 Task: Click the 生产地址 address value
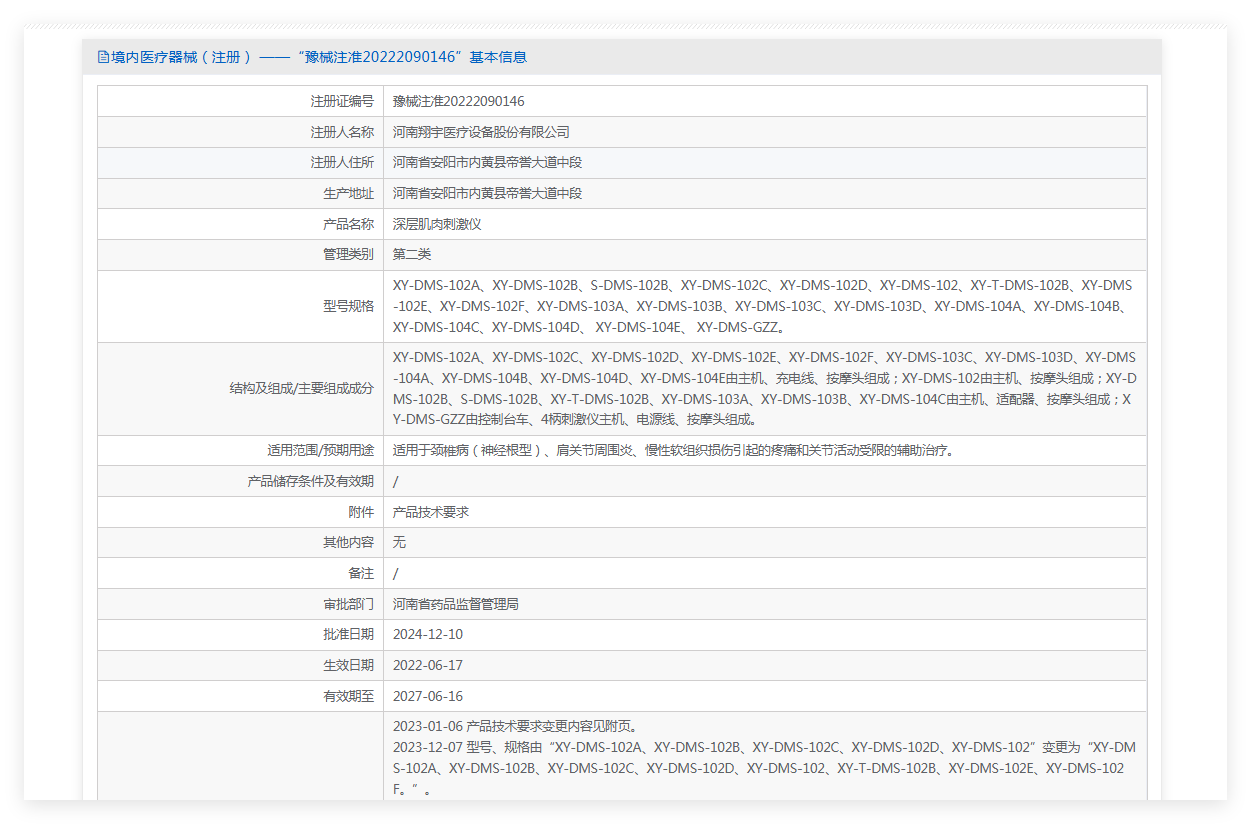pos(487,193)
